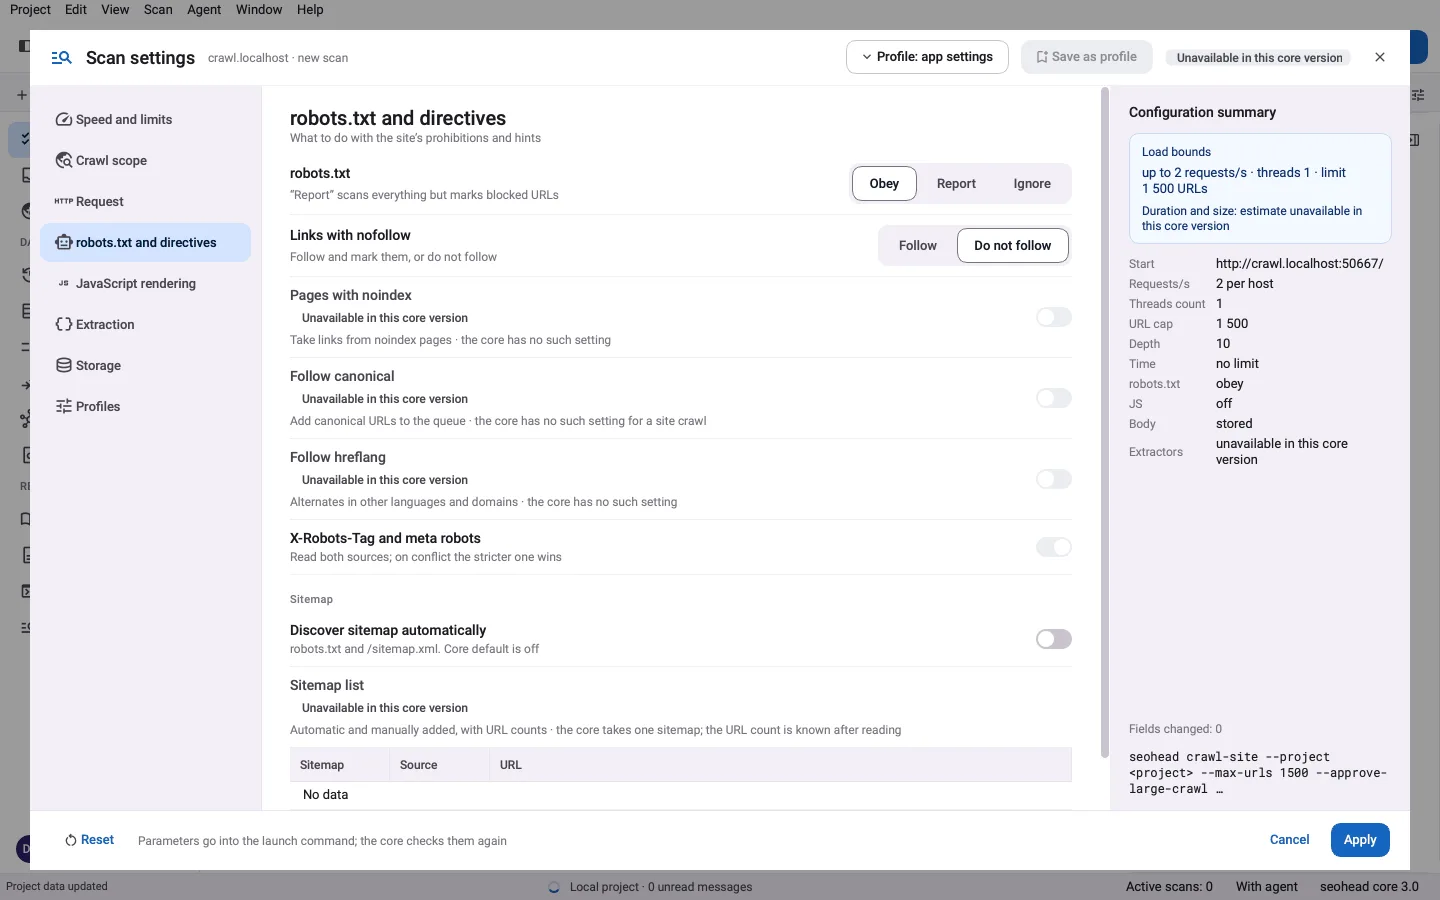Set robots.txt mode to Ignore
Screen dimensions: 1440x900
pyautogui.click(x=1032, y=184)
